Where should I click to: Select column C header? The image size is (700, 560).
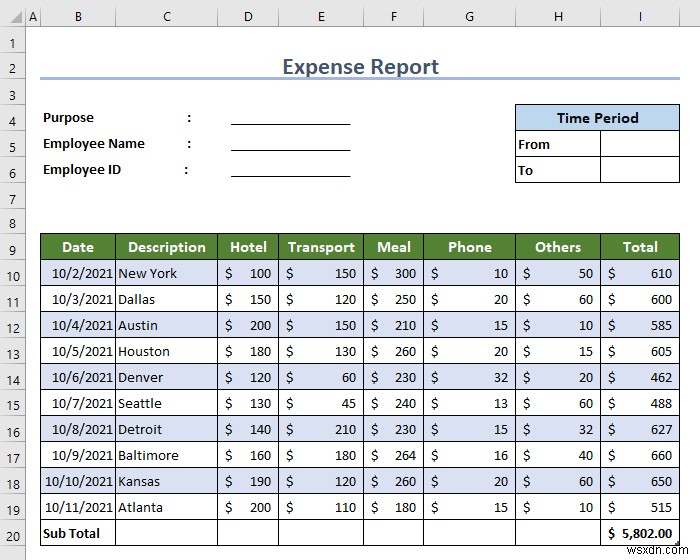pos(167,17)
